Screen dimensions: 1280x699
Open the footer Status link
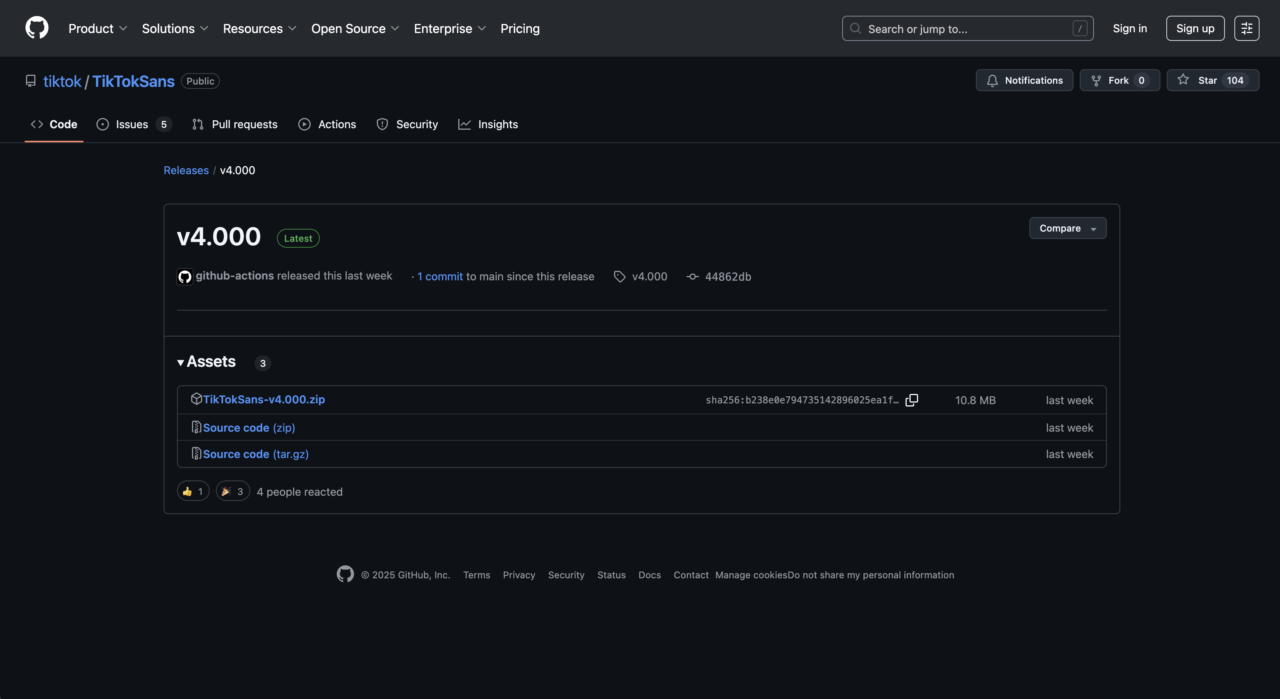coord(612,575)
